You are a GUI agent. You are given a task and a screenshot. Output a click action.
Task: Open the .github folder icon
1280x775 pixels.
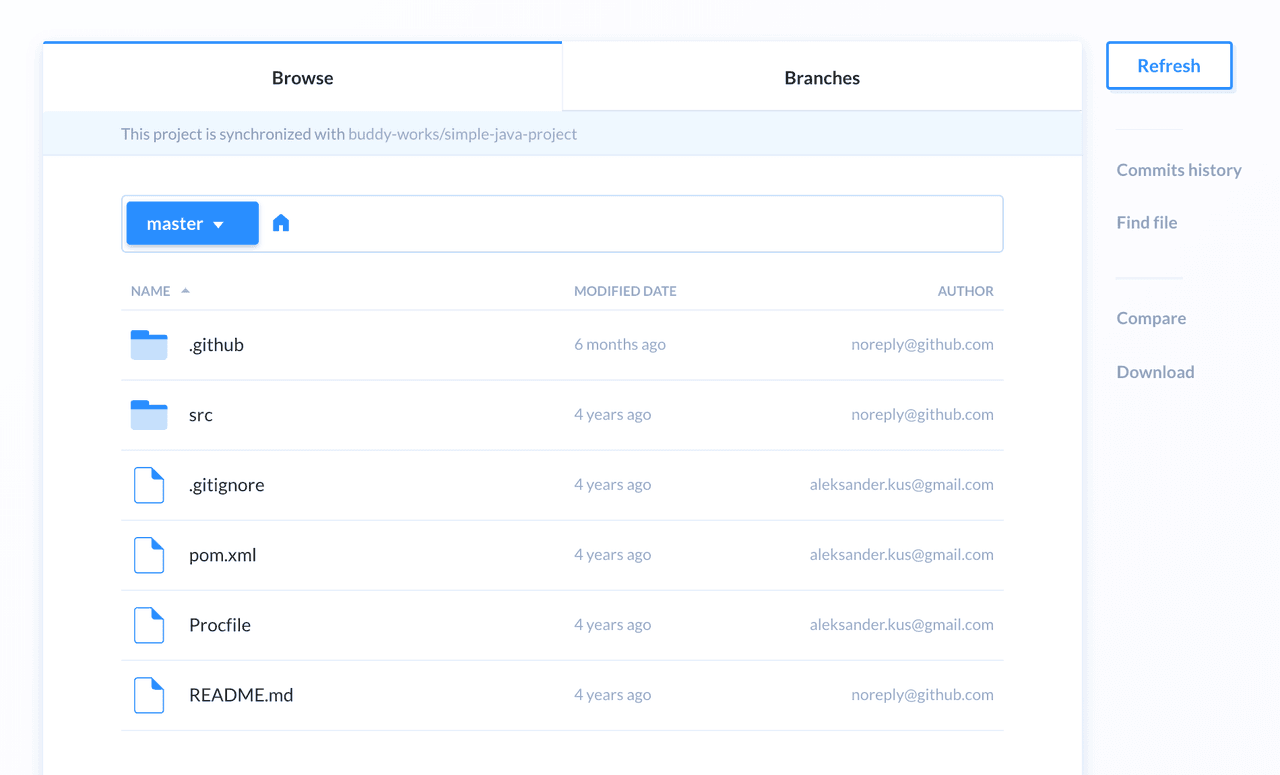tap(148, 344)
